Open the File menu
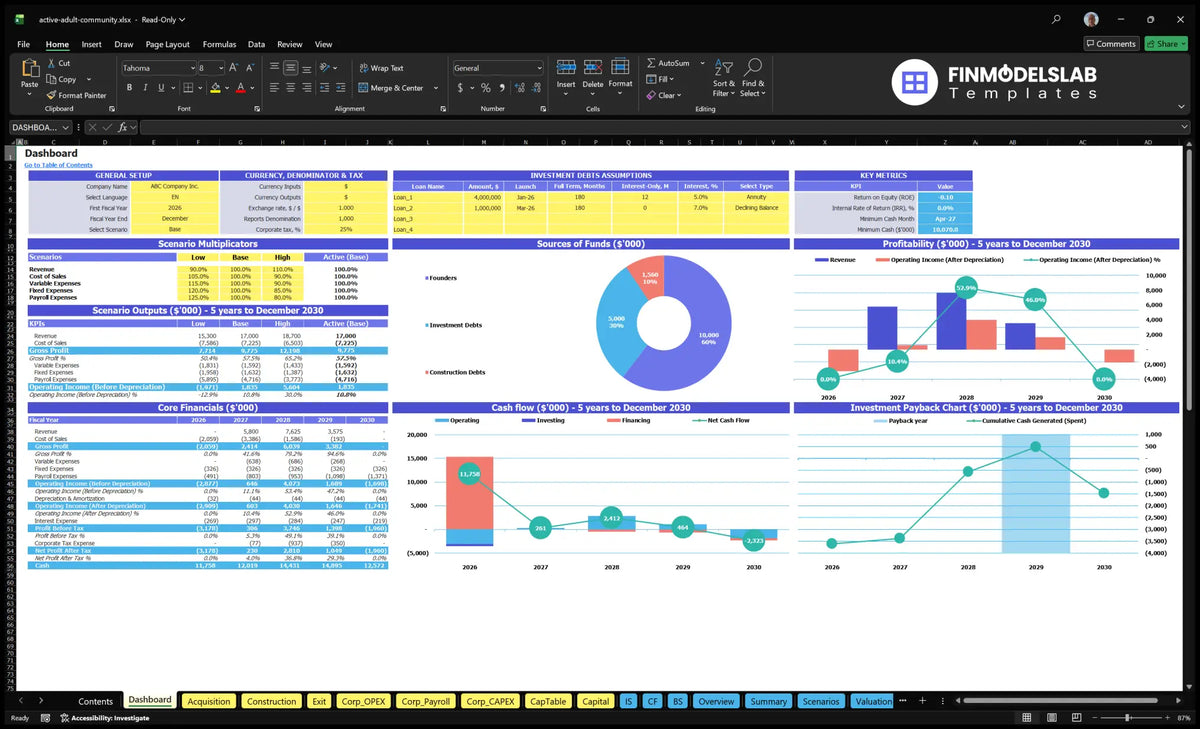The image size is (1200, 729). click(23, 44)
